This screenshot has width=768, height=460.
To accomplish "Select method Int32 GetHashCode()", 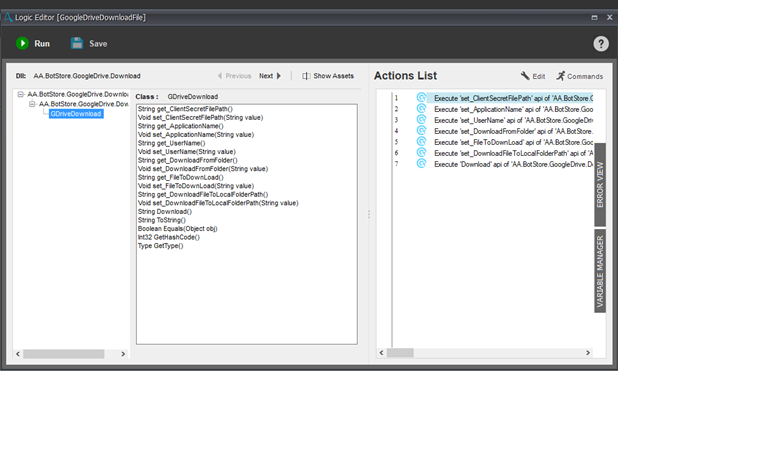I will tap(168, 237).
